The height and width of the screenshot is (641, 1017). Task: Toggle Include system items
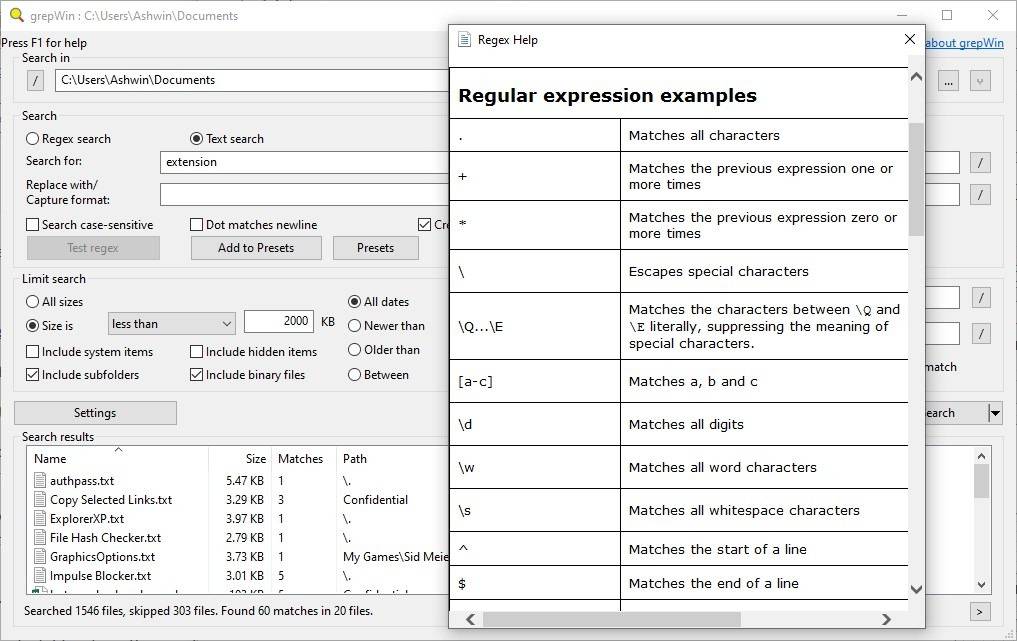click(90, 352)
